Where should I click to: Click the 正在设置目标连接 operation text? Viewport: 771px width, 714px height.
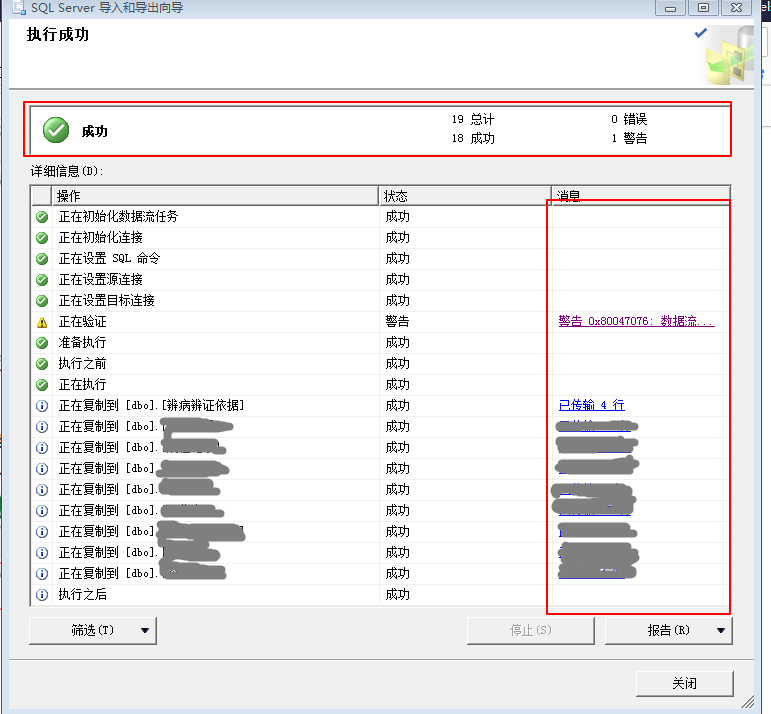coord(107,300)
